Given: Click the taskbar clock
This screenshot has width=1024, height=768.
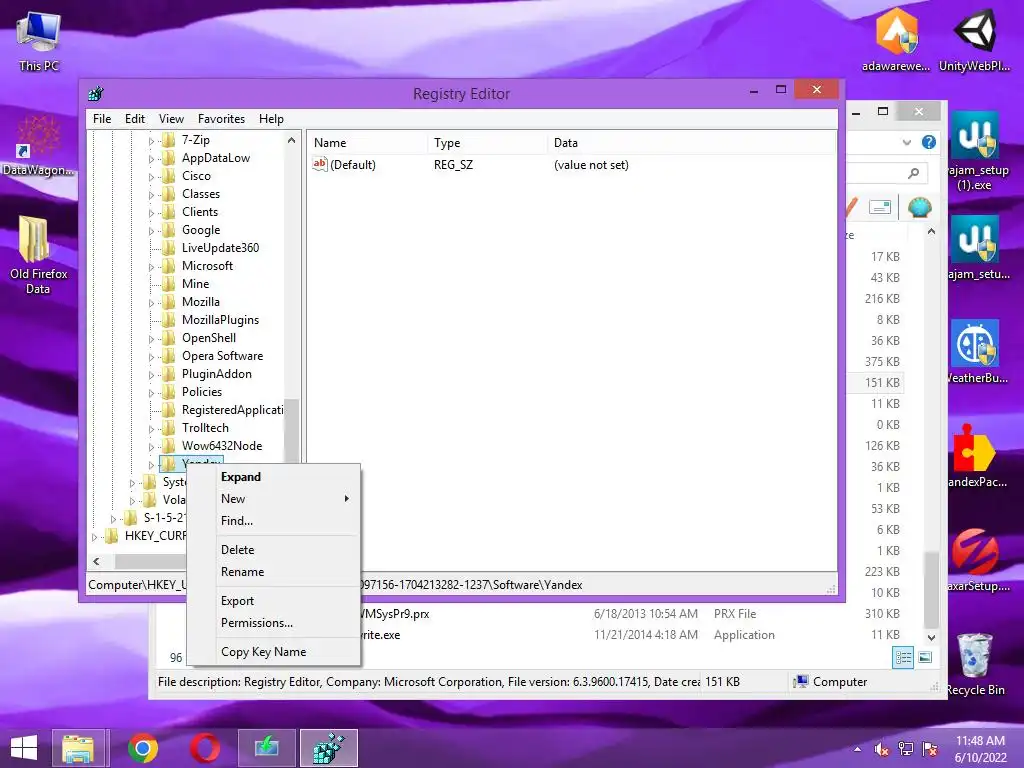Looking at the screenshot, I should pyautogui.click(x=980, y=749).
